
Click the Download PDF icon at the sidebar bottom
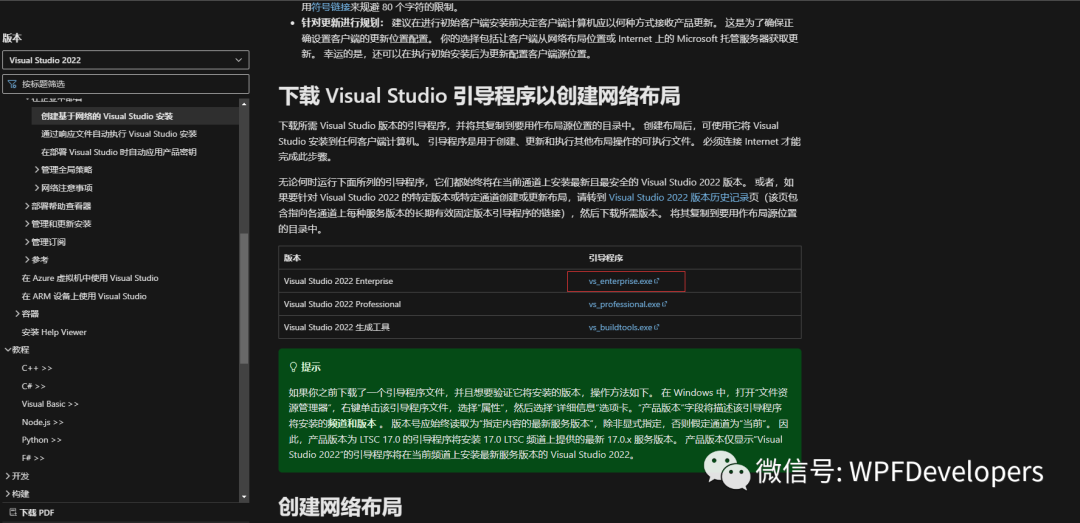click(x=12, y=512)
